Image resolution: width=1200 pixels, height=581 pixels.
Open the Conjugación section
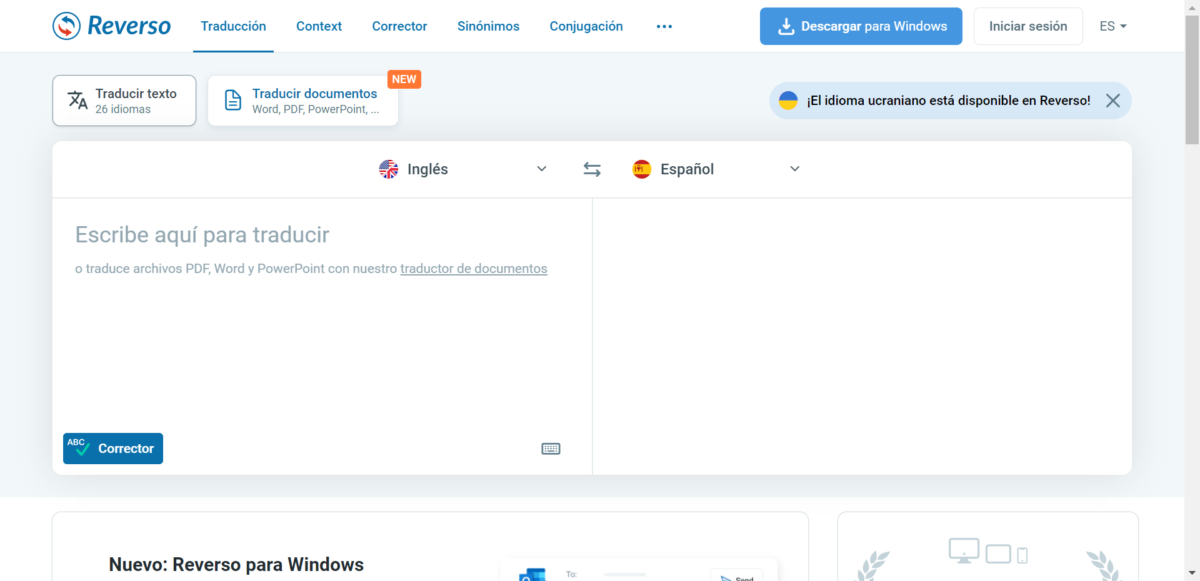click(x=586, y=26)
